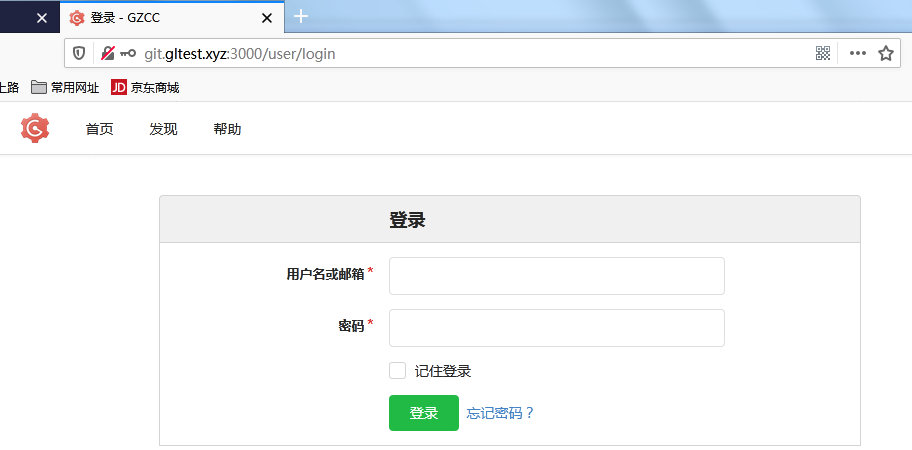Open 发现 in the navigation bar
Viewport: 912px width, 450px height.
(x=163, y=129)
